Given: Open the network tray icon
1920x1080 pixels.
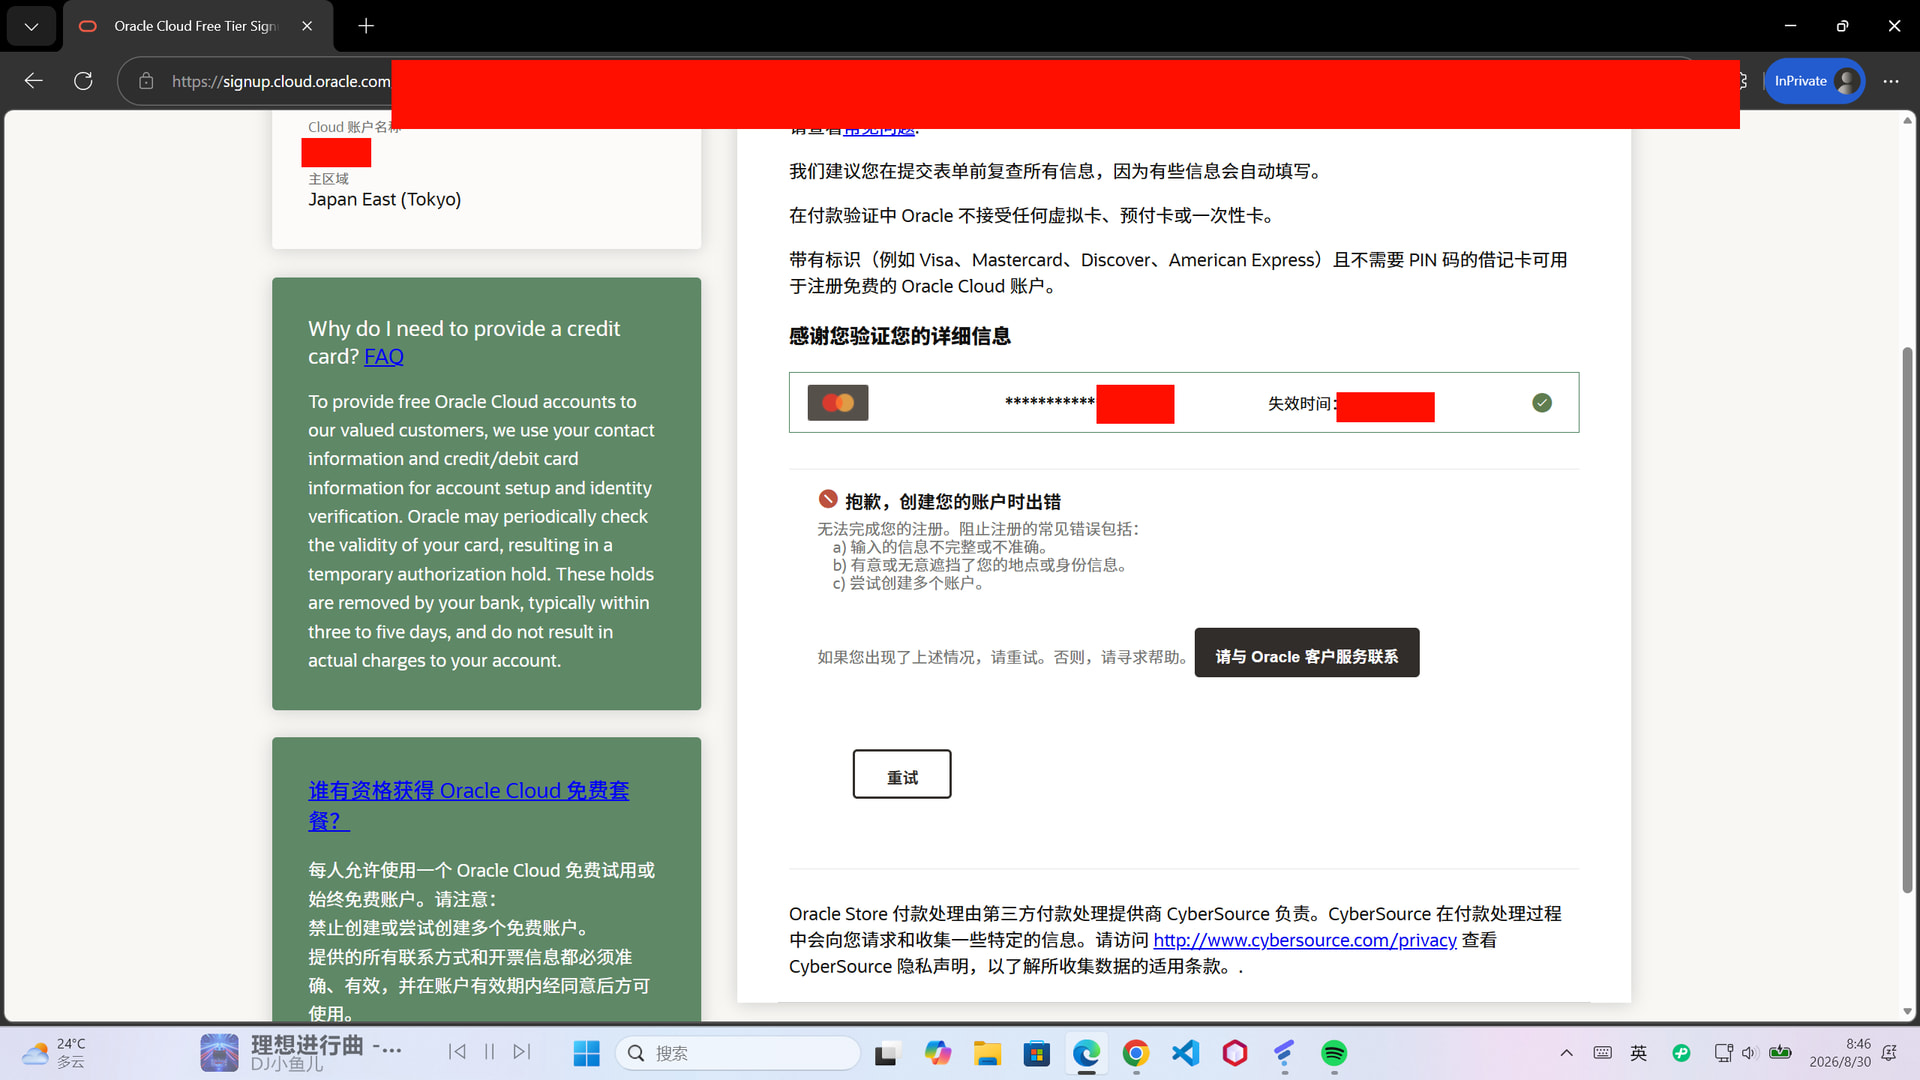Looking at the screenshot, I should [1723, 1053].
